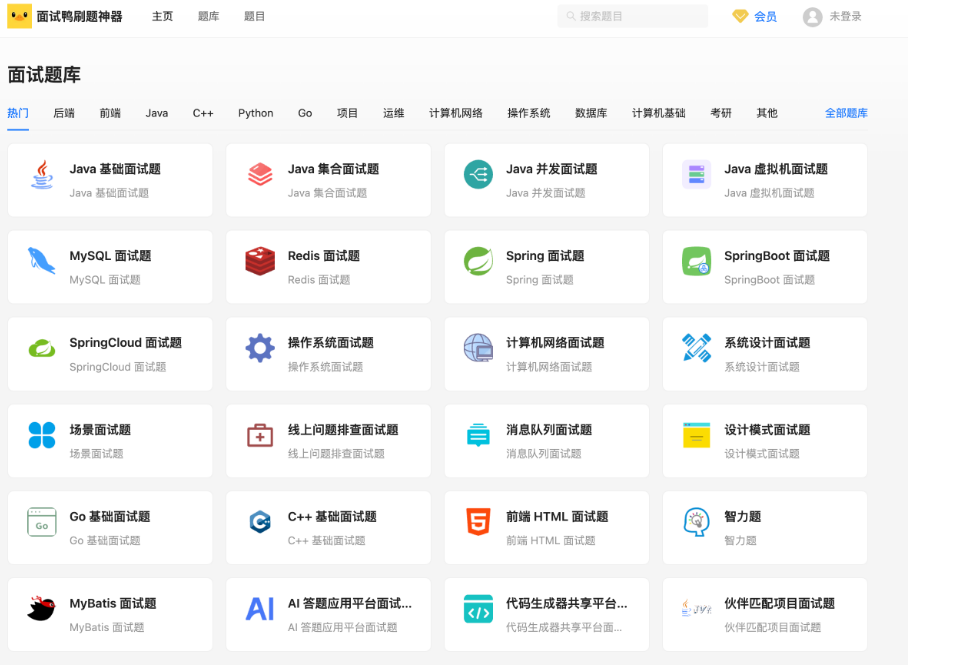The height and width of the screenshot is (665, 972).
Task: Click the purple Java 虚拟机 server icon
Action: point(697,174)
